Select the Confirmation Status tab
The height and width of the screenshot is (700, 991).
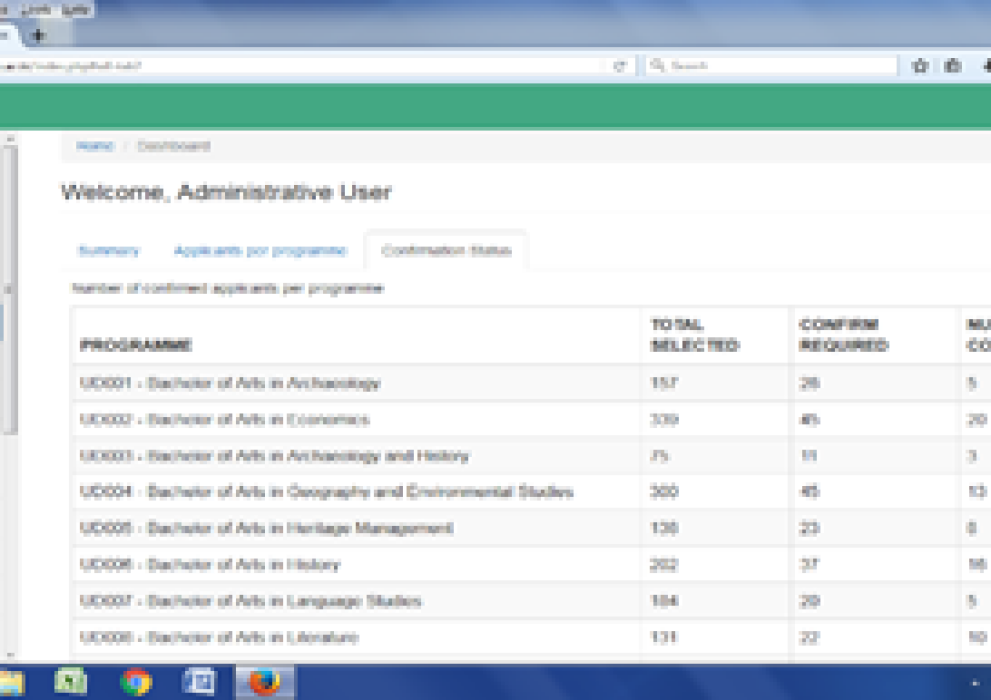click(446, 251)
